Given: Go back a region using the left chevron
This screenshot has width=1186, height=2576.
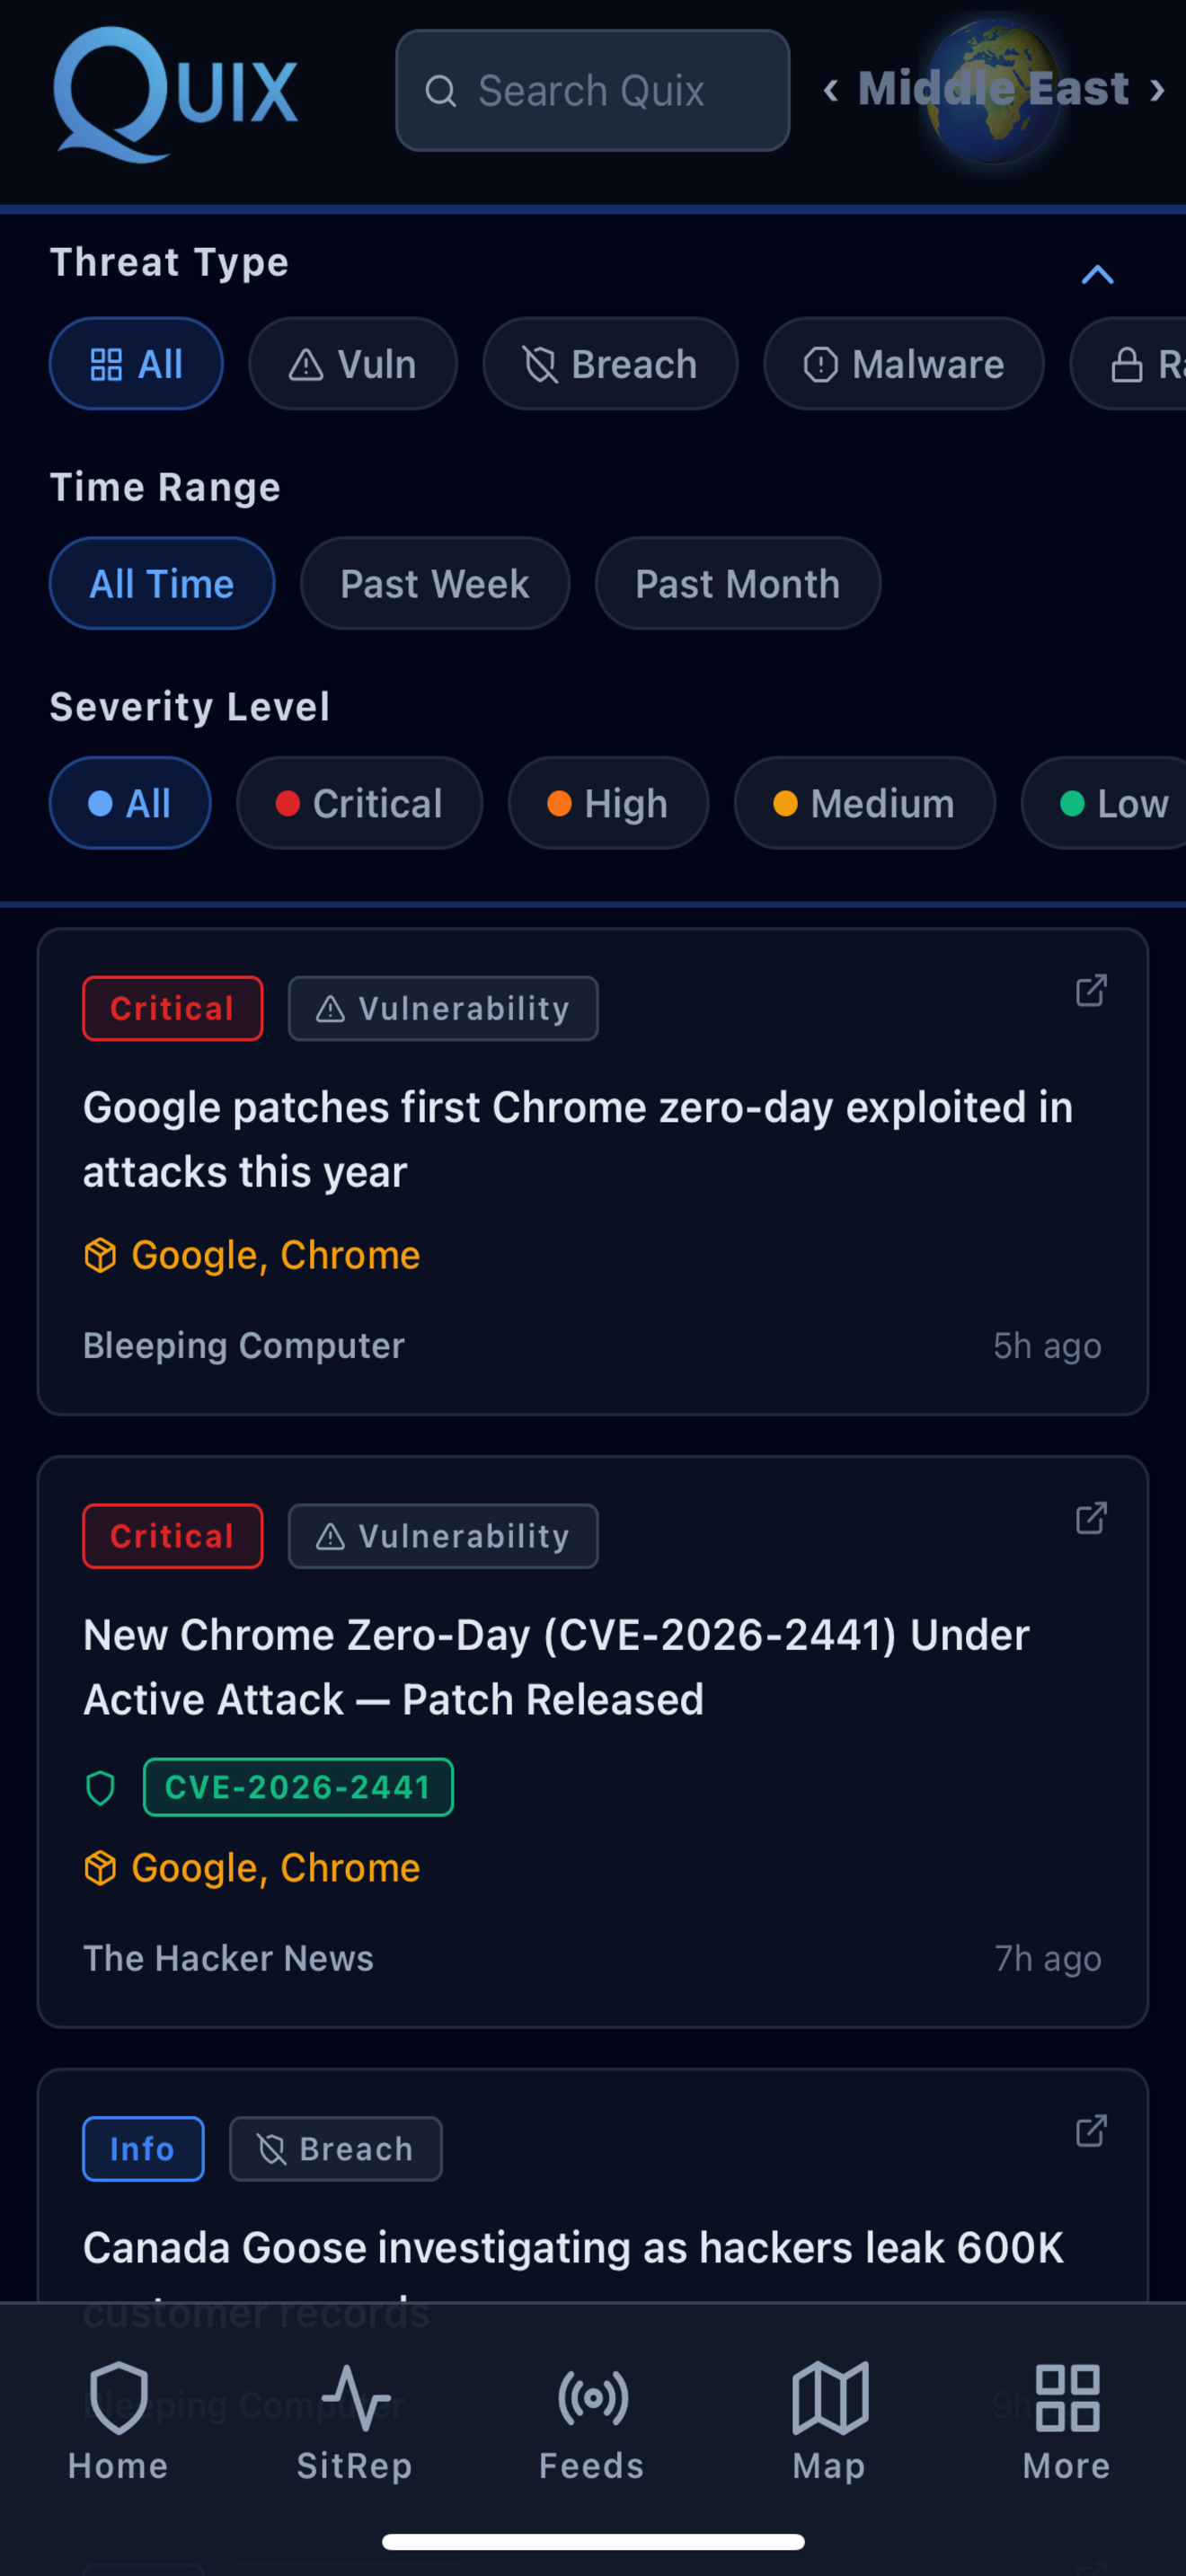Looking at the screenshot, I should [833, 90].
